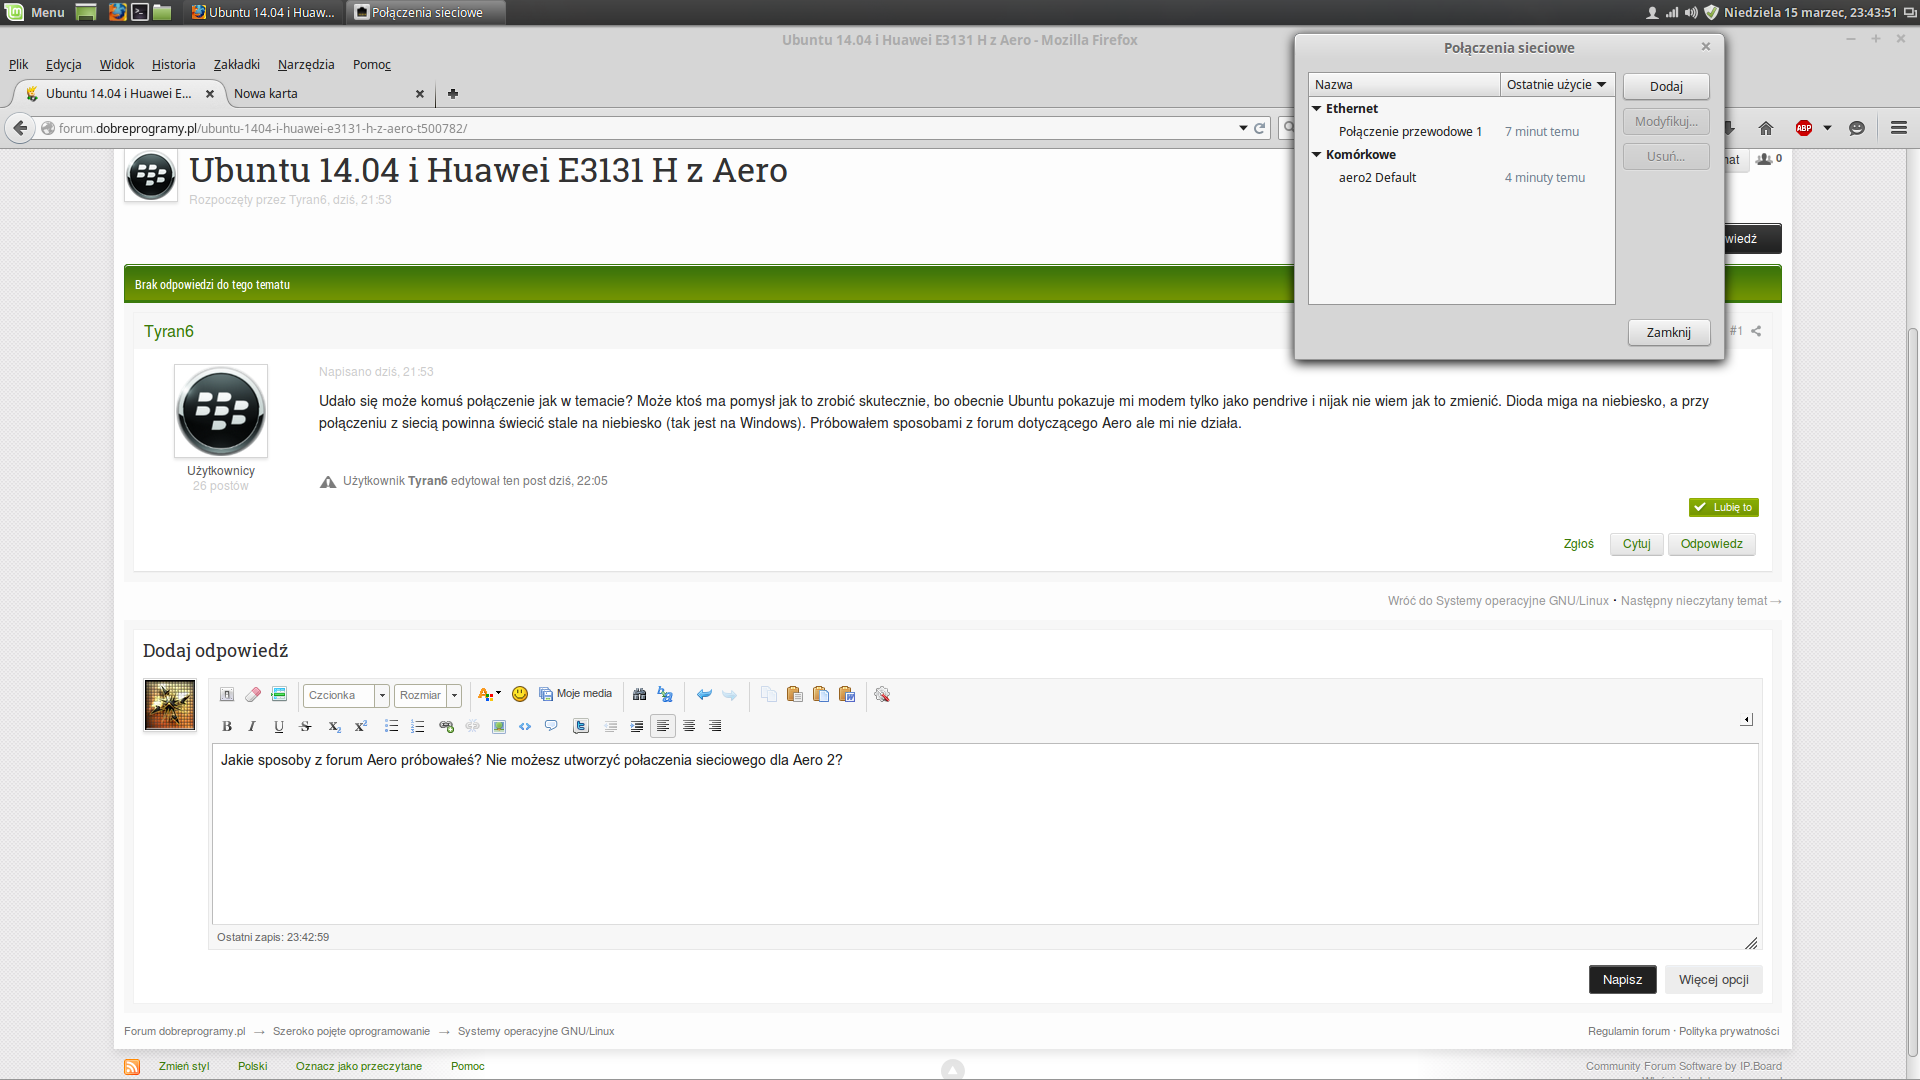Launch the terminal from the panel

click(140, 13)
